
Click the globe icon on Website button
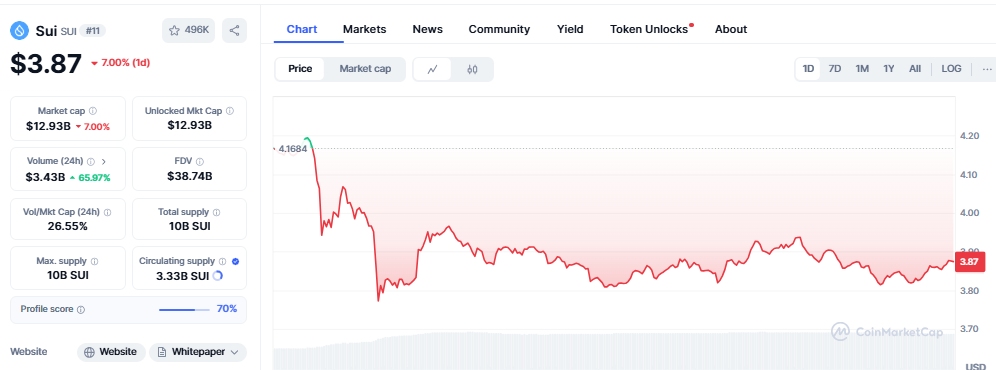pos(90,352)
